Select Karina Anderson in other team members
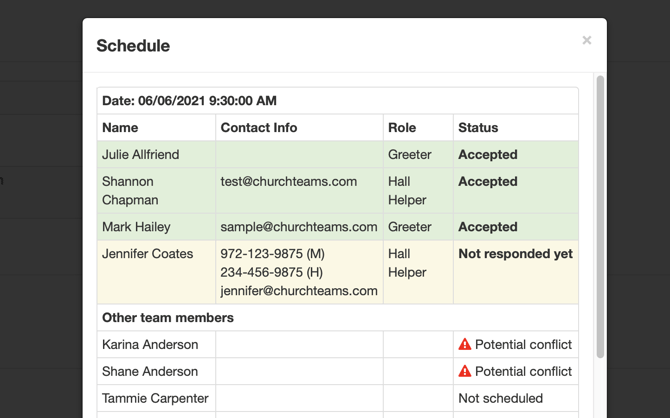The image size is (670, 418). click(x=150, y=344)
